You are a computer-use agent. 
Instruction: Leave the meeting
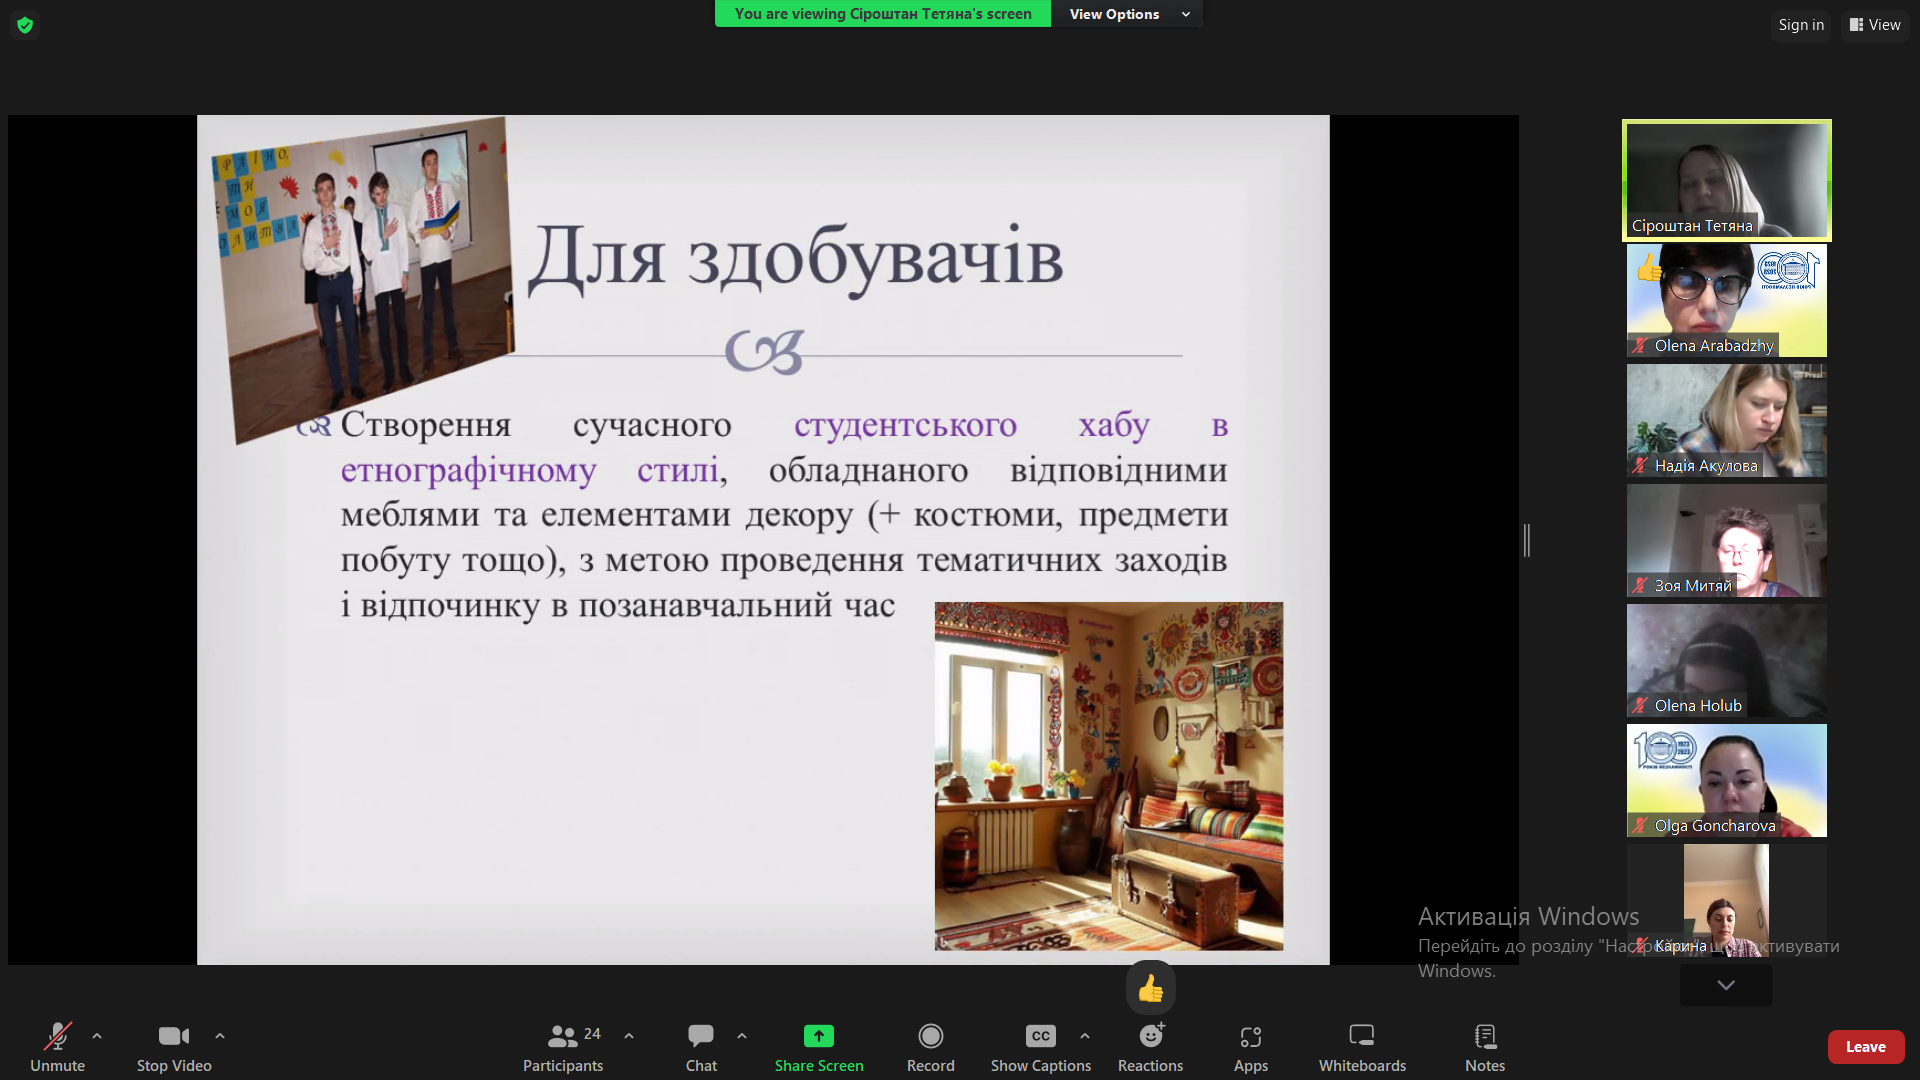coord(1865,1047)
